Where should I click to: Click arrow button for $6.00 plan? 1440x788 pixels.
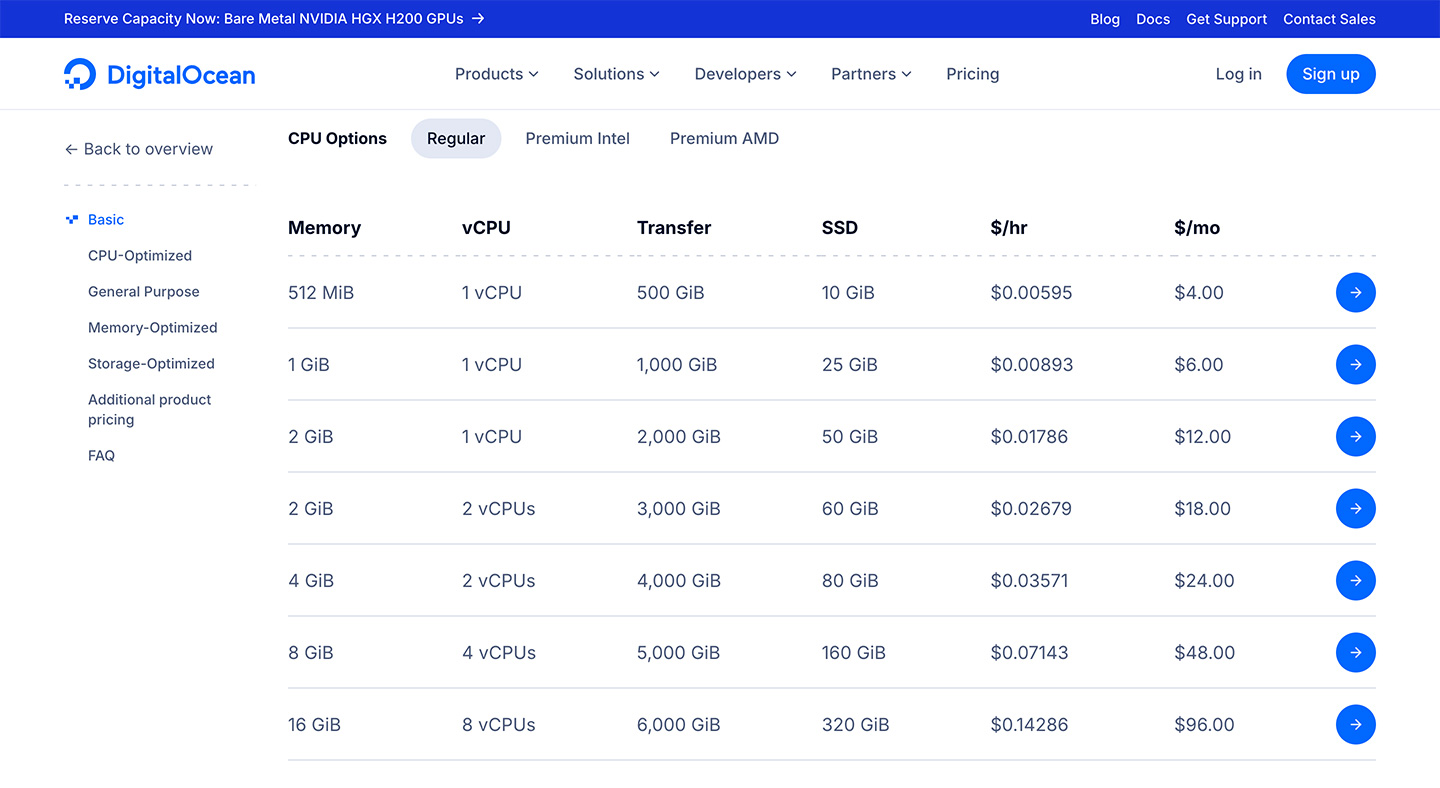(1355, 365)
